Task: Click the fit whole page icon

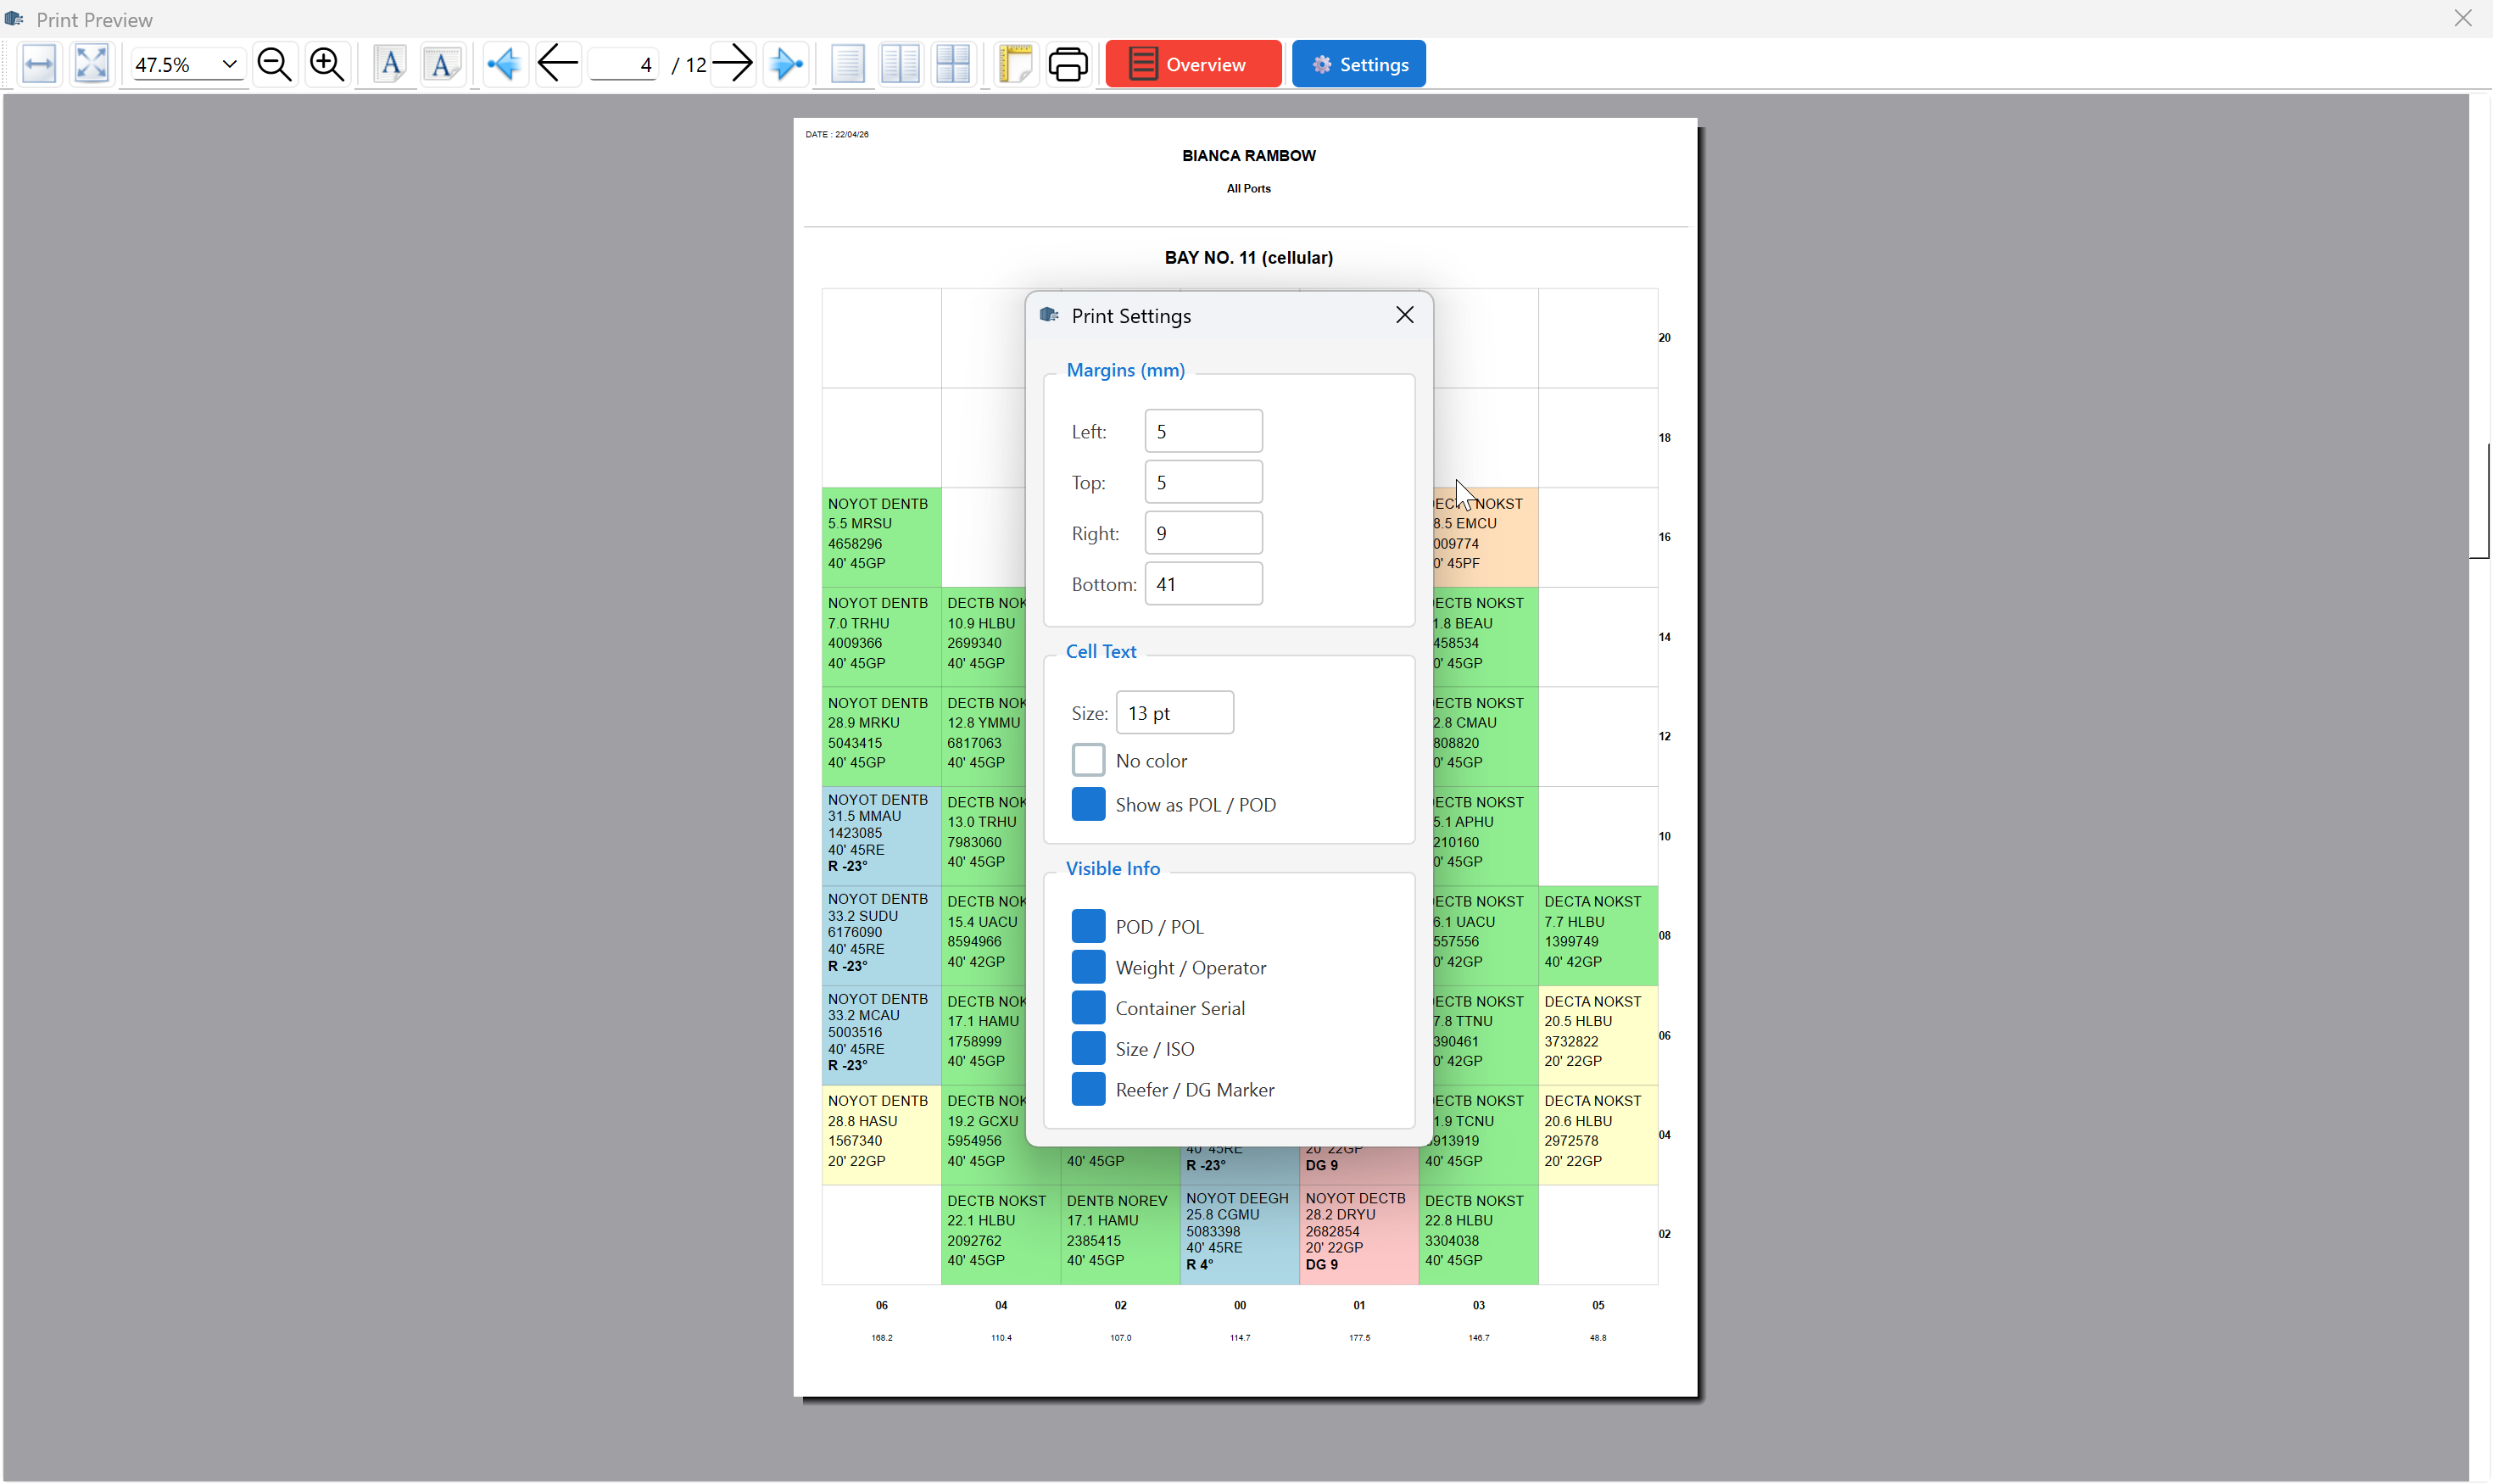Action: pos(92,65)
